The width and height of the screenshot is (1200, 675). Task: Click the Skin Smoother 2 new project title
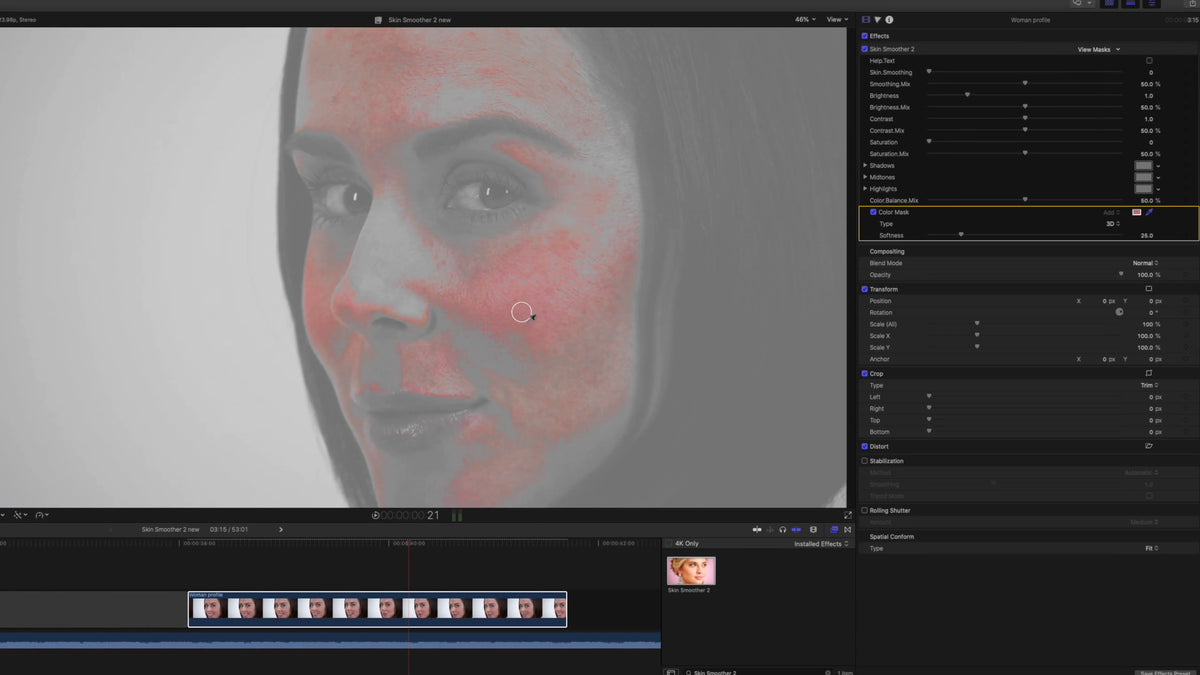click(418, 19)
